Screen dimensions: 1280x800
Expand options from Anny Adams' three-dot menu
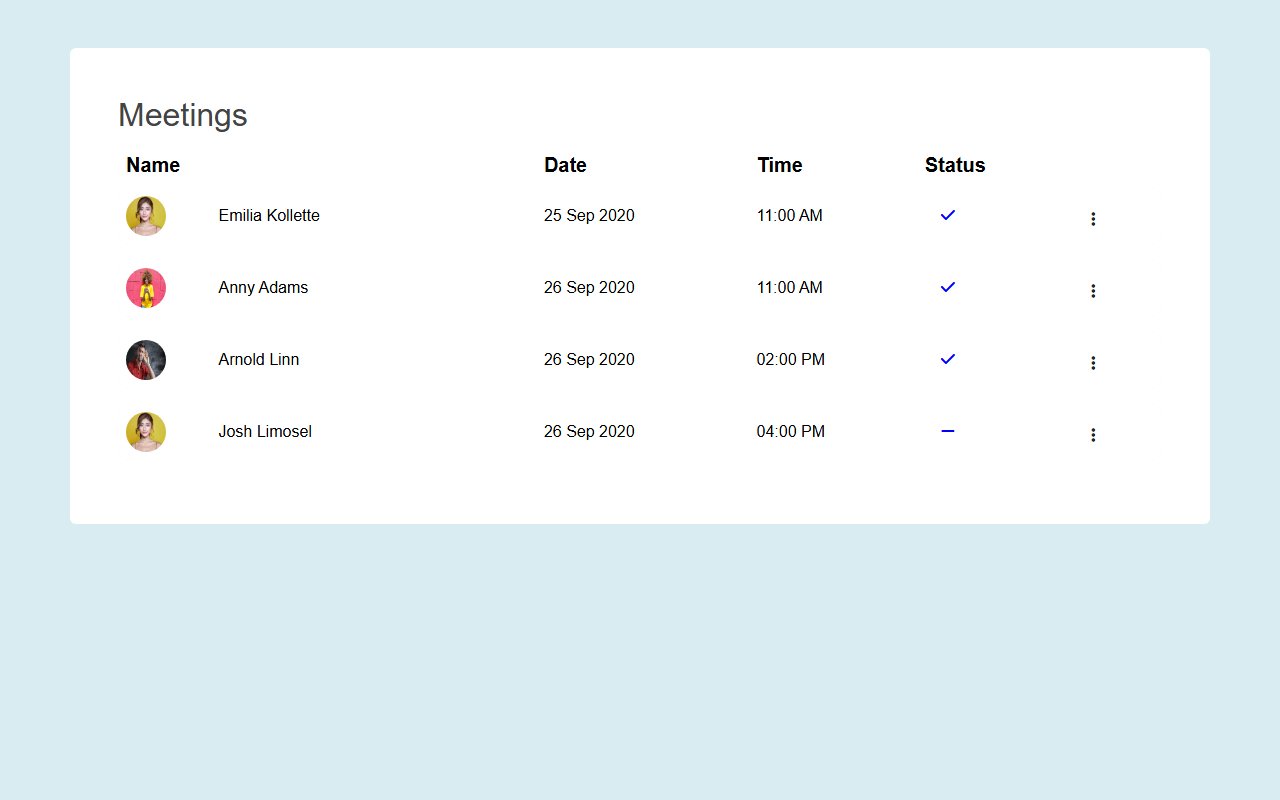[x=1093, y=290]
